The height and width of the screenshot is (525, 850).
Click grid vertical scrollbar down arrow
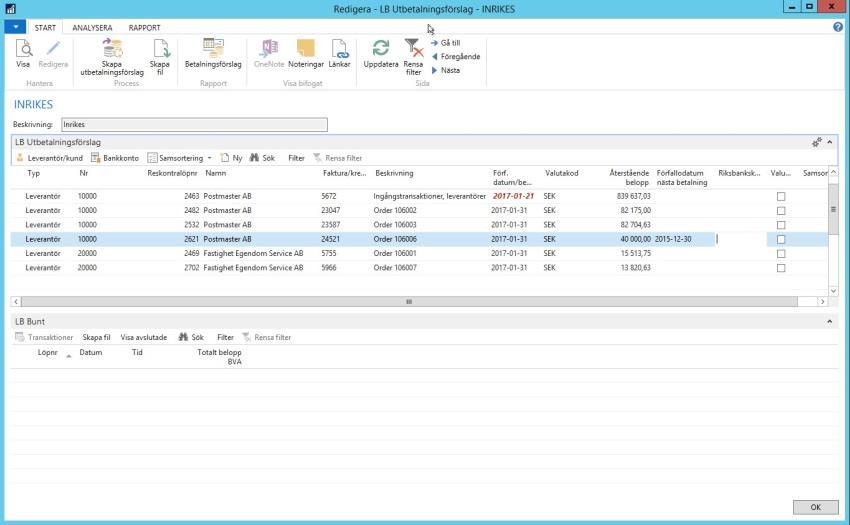[833, 291]
